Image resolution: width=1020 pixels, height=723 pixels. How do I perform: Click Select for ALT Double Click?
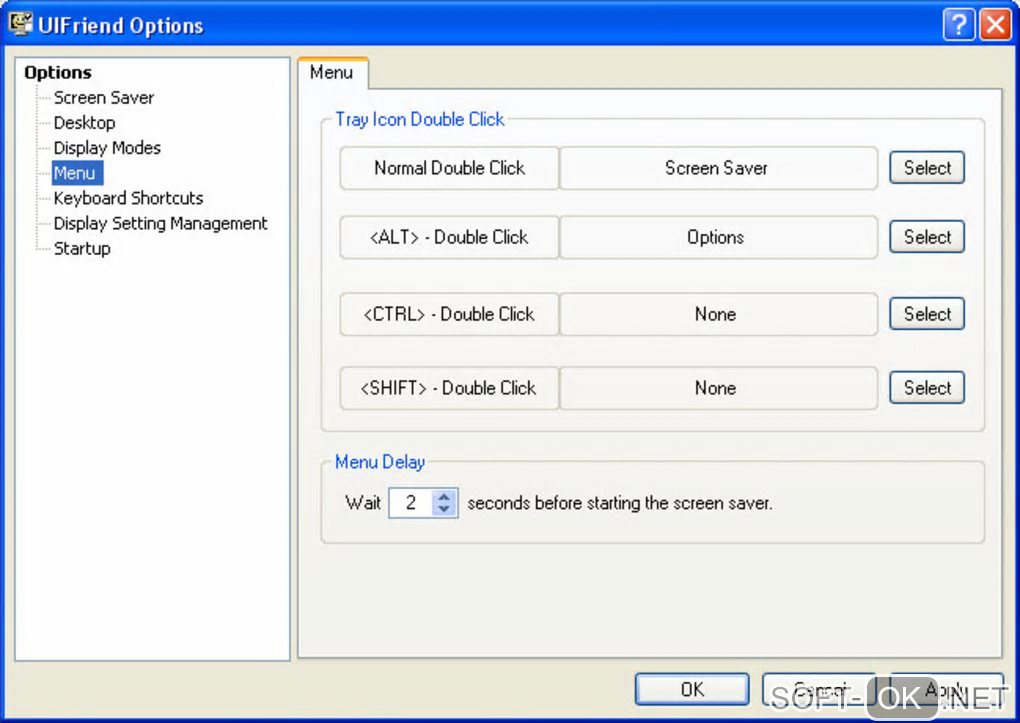click(926, 237)
